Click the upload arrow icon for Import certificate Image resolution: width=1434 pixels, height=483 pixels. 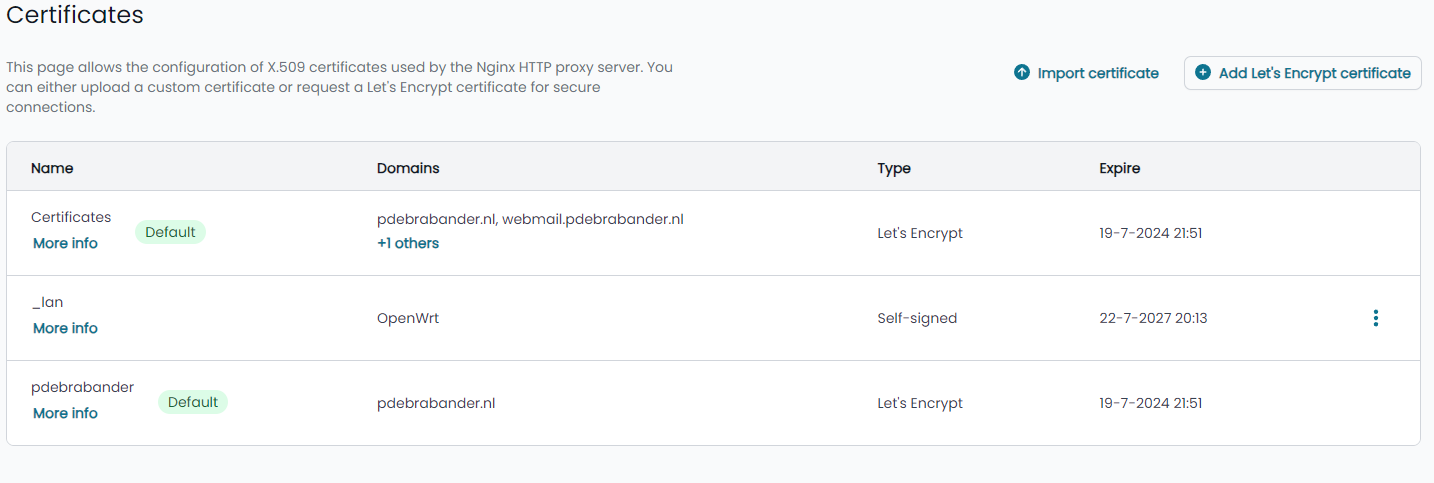tap(1022, 73)
